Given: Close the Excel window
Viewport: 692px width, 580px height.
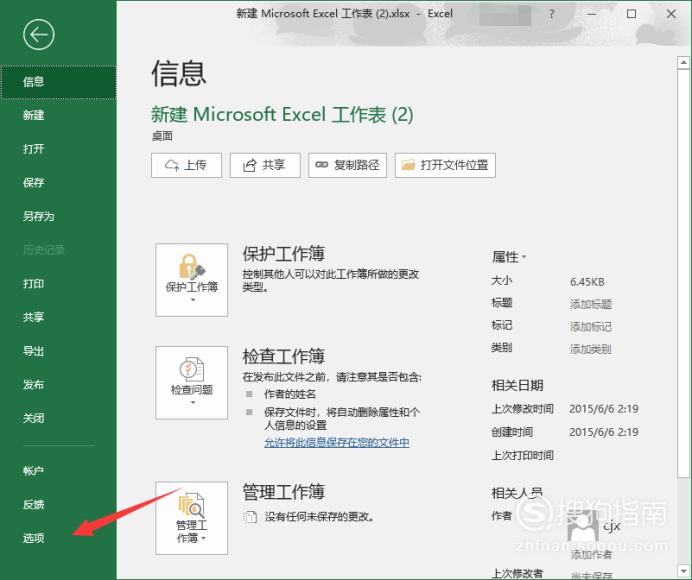Looking at the screenshot, I should coord(671,14).
